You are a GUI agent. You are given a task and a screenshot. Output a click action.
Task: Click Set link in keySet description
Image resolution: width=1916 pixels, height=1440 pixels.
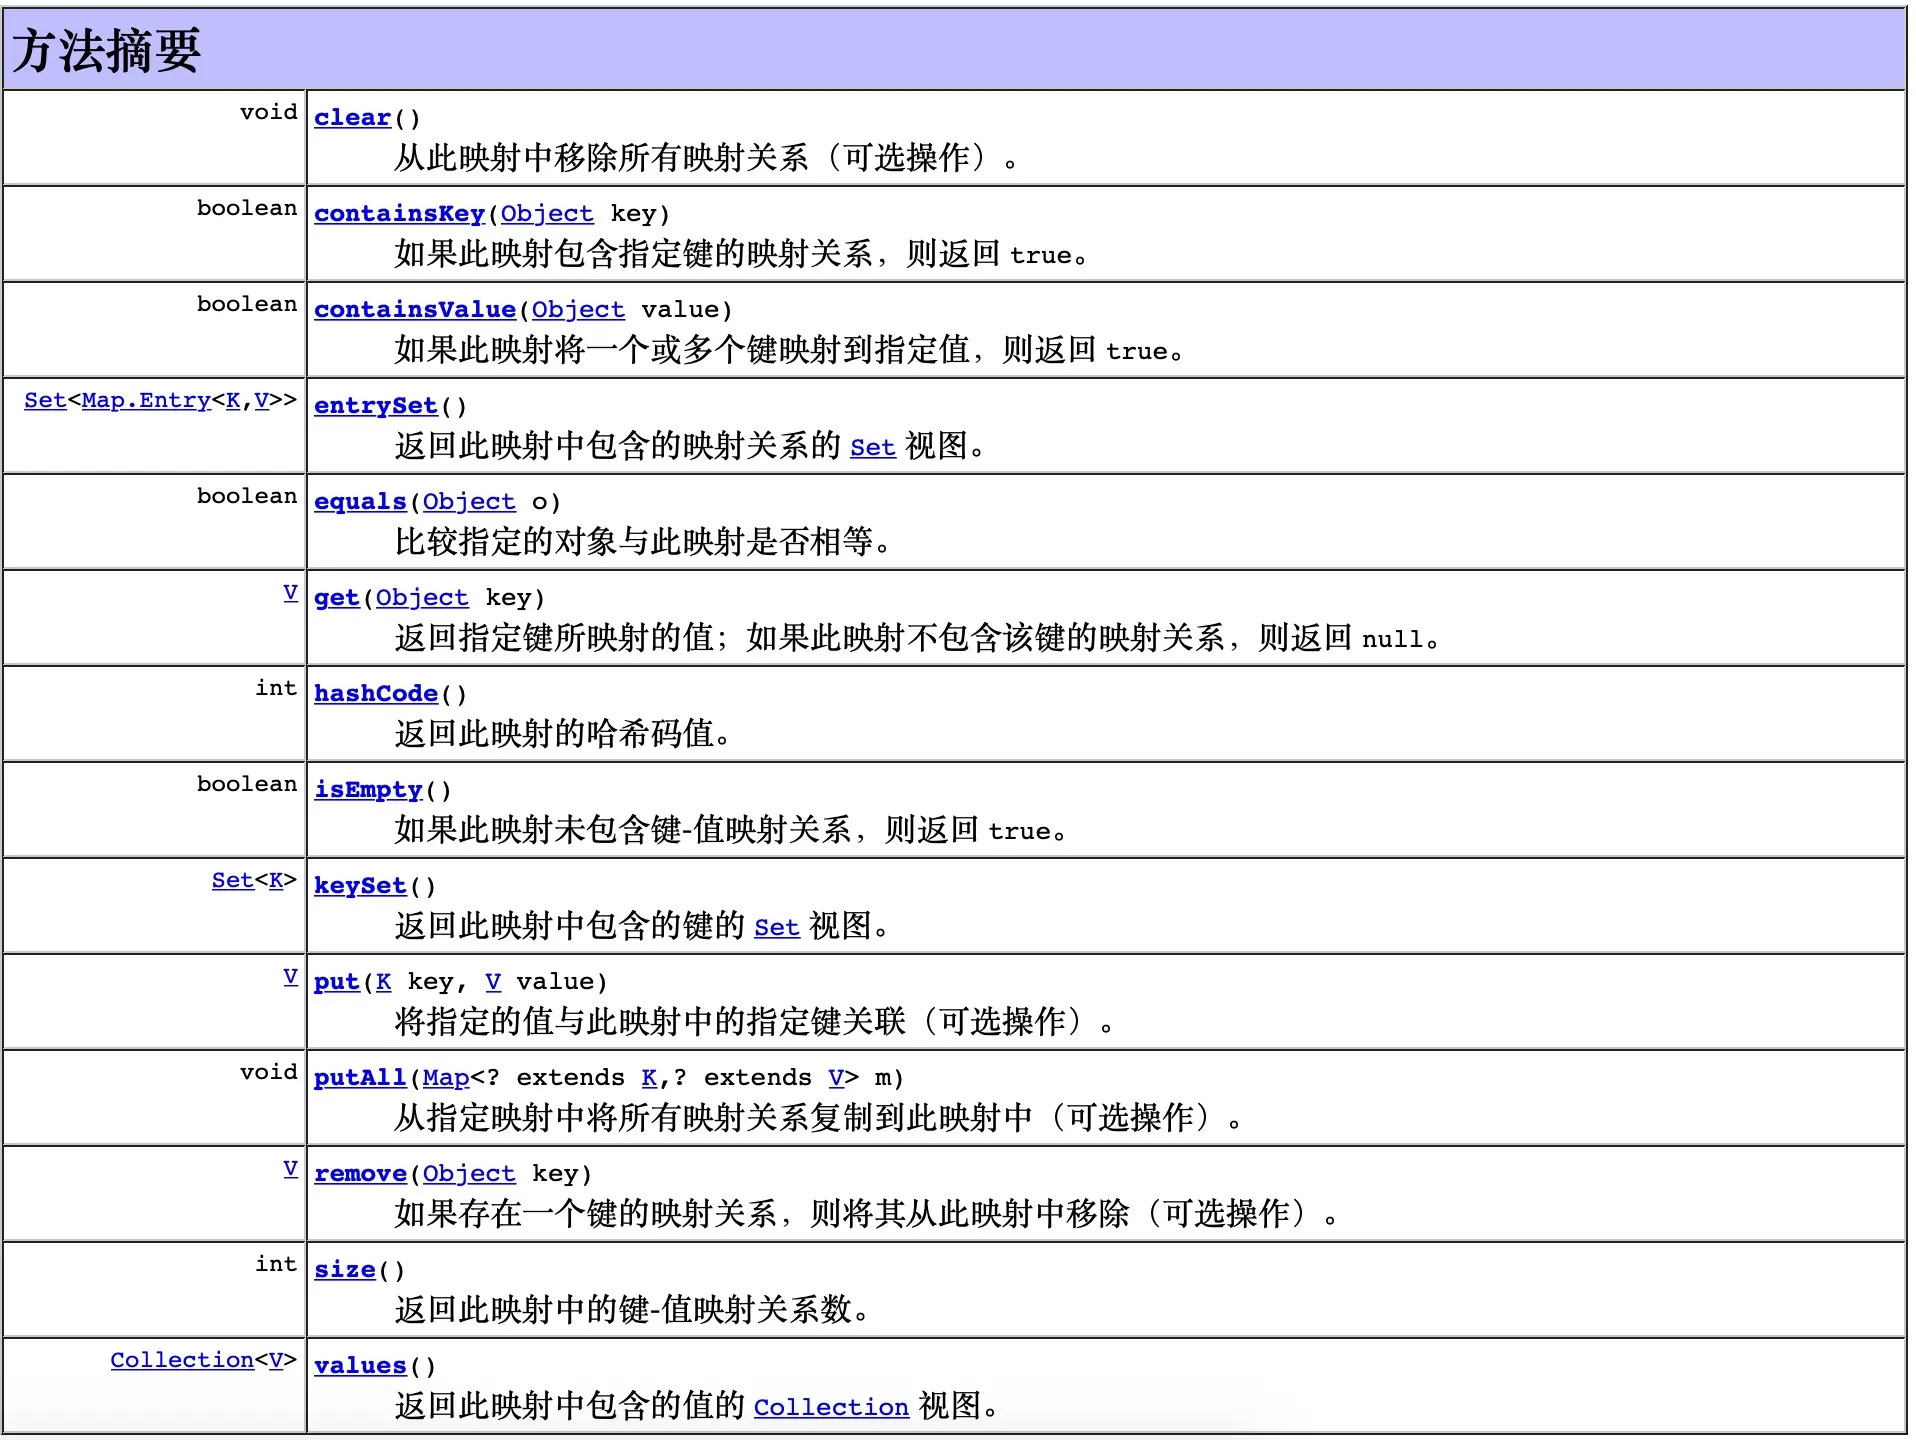coord(777,928)
